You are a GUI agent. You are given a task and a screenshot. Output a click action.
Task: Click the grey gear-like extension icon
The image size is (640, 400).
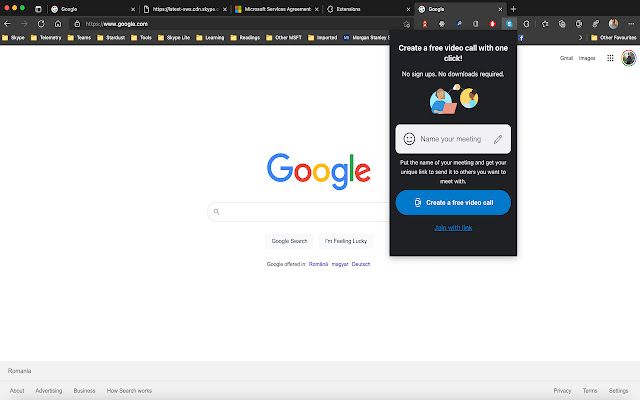point(442,24)
